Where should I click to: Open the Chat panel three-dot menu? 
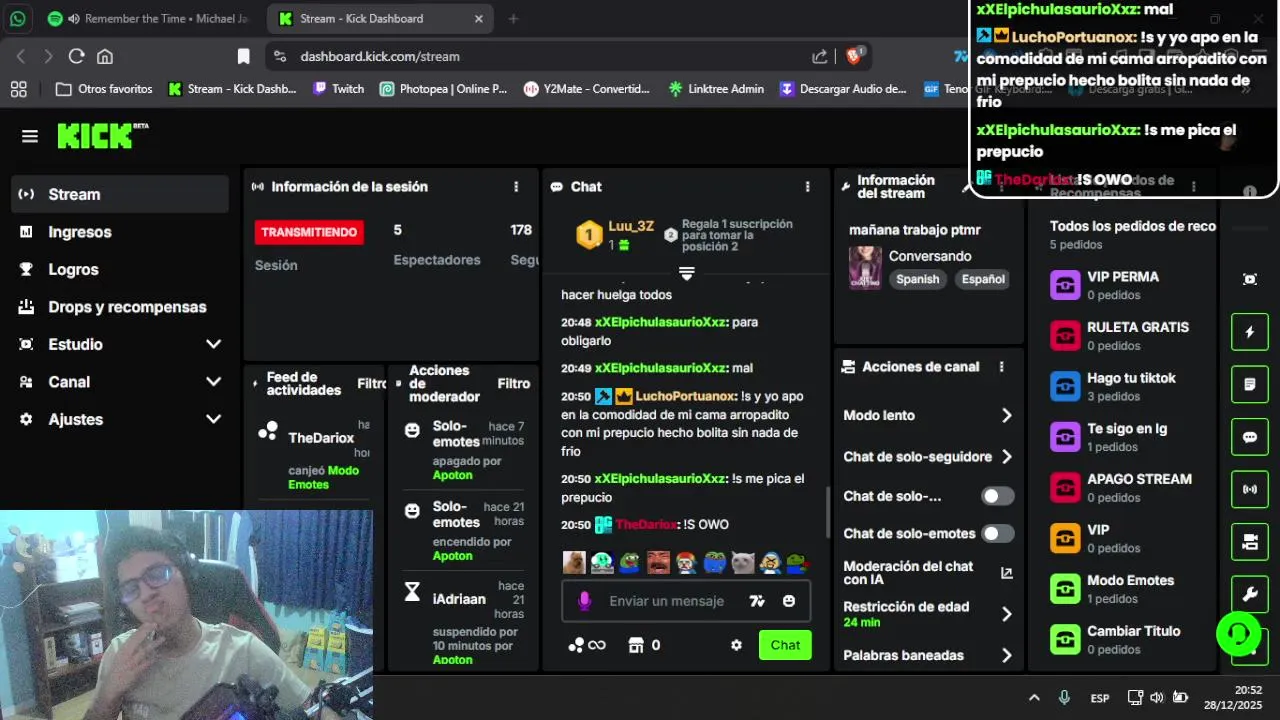tap(807, 187)
